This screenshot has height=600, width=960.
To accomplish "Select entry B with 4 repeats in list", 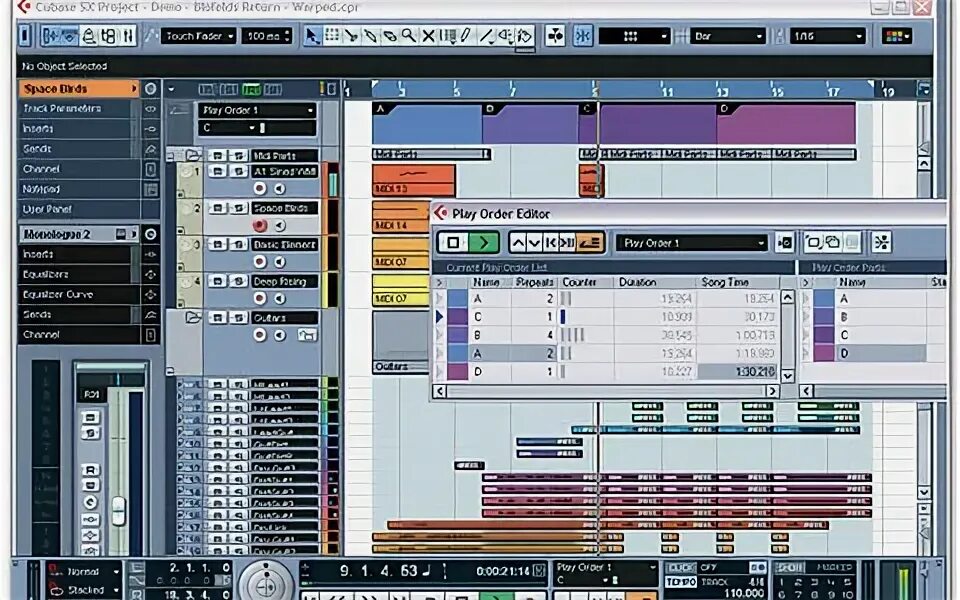I will click(x=606, y=335).
